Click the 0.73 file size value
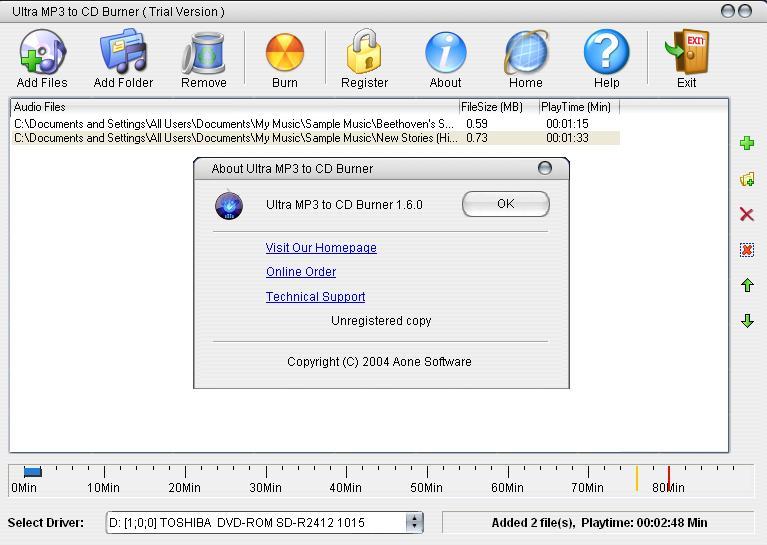767x545 pixels. pos(476,138)
